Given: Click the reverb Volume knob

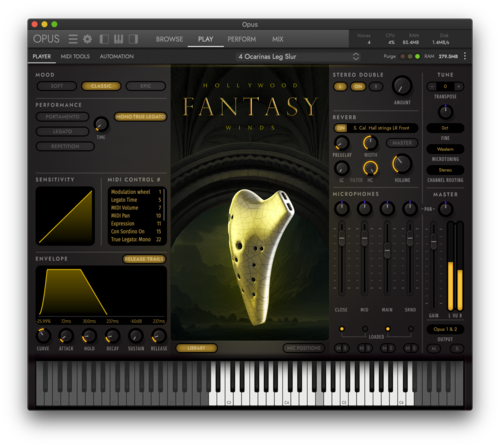Looking at the screenshot, I should pyautogui.click(x=402, y=164).
